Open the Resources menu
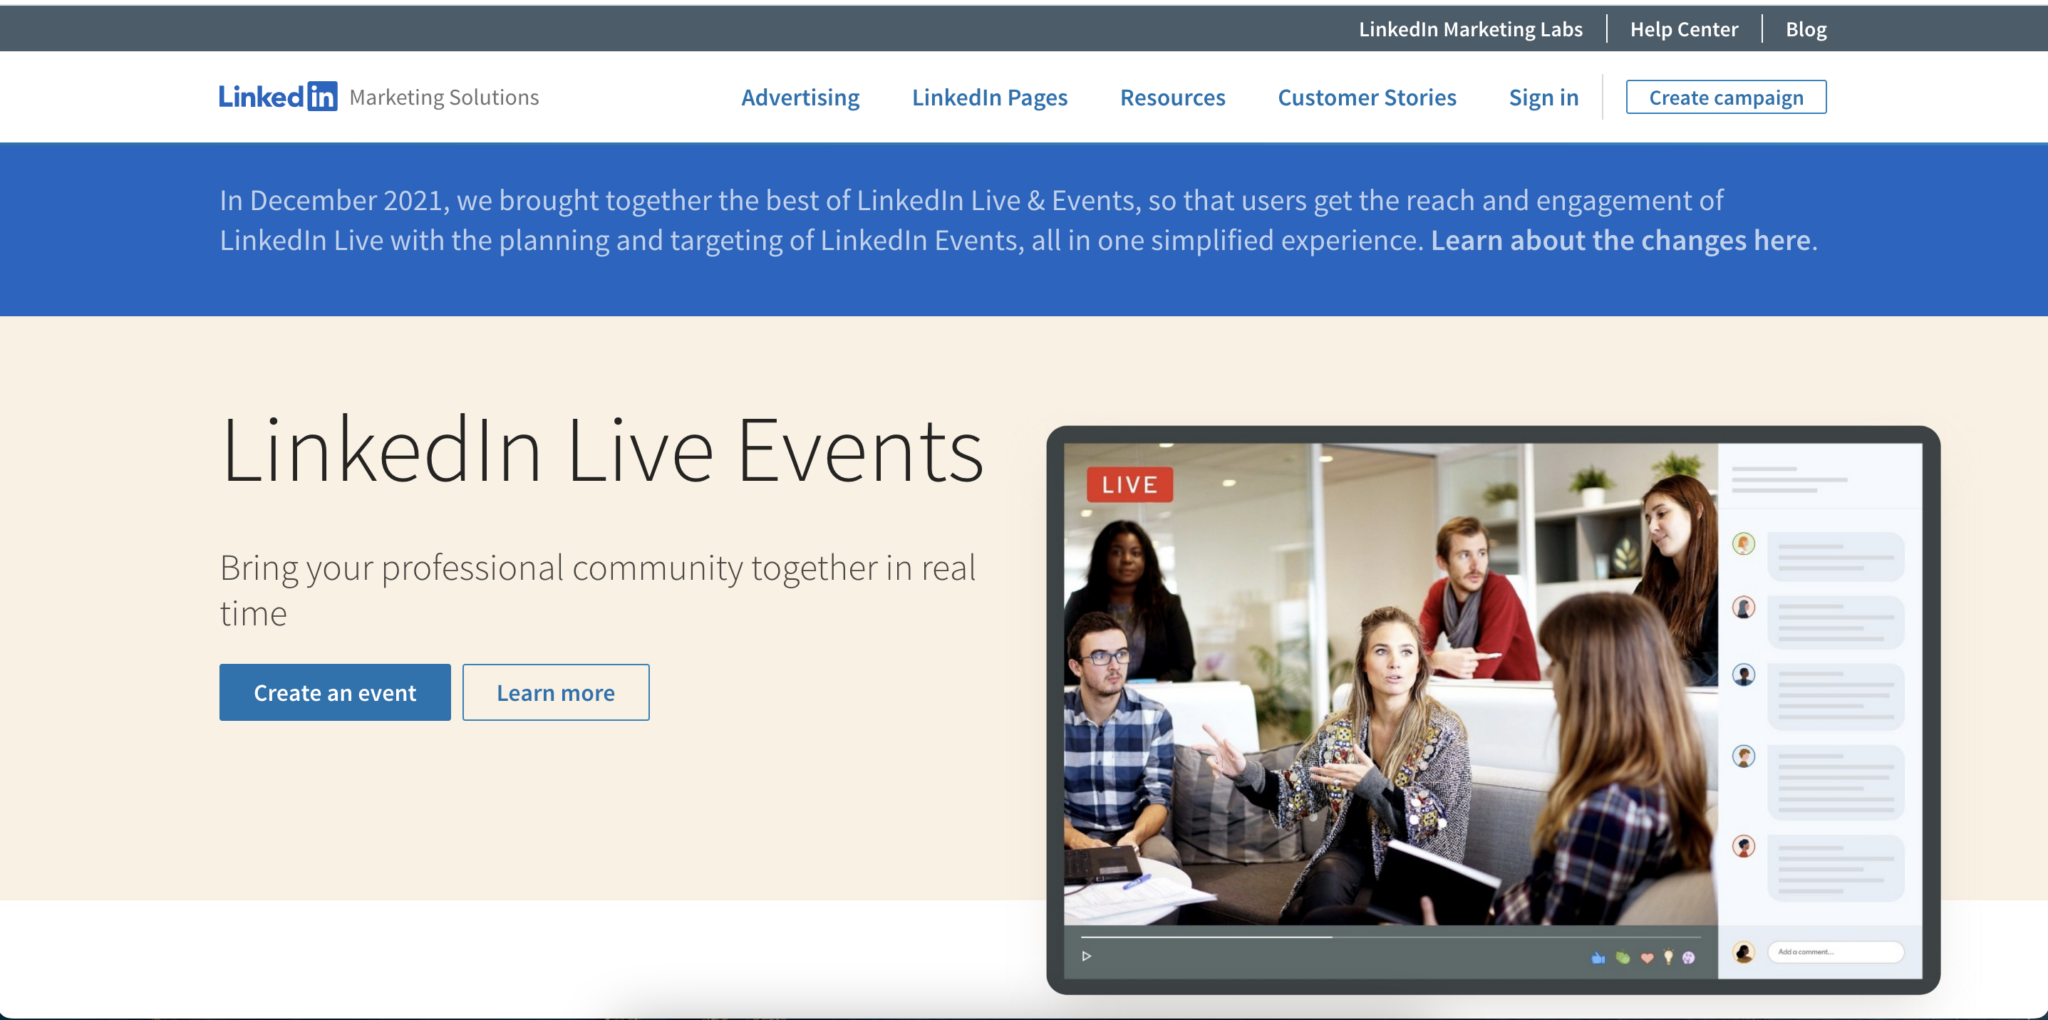Image resolution: width=2048 pixels, height=1020 pixels. coord(1173,98)
